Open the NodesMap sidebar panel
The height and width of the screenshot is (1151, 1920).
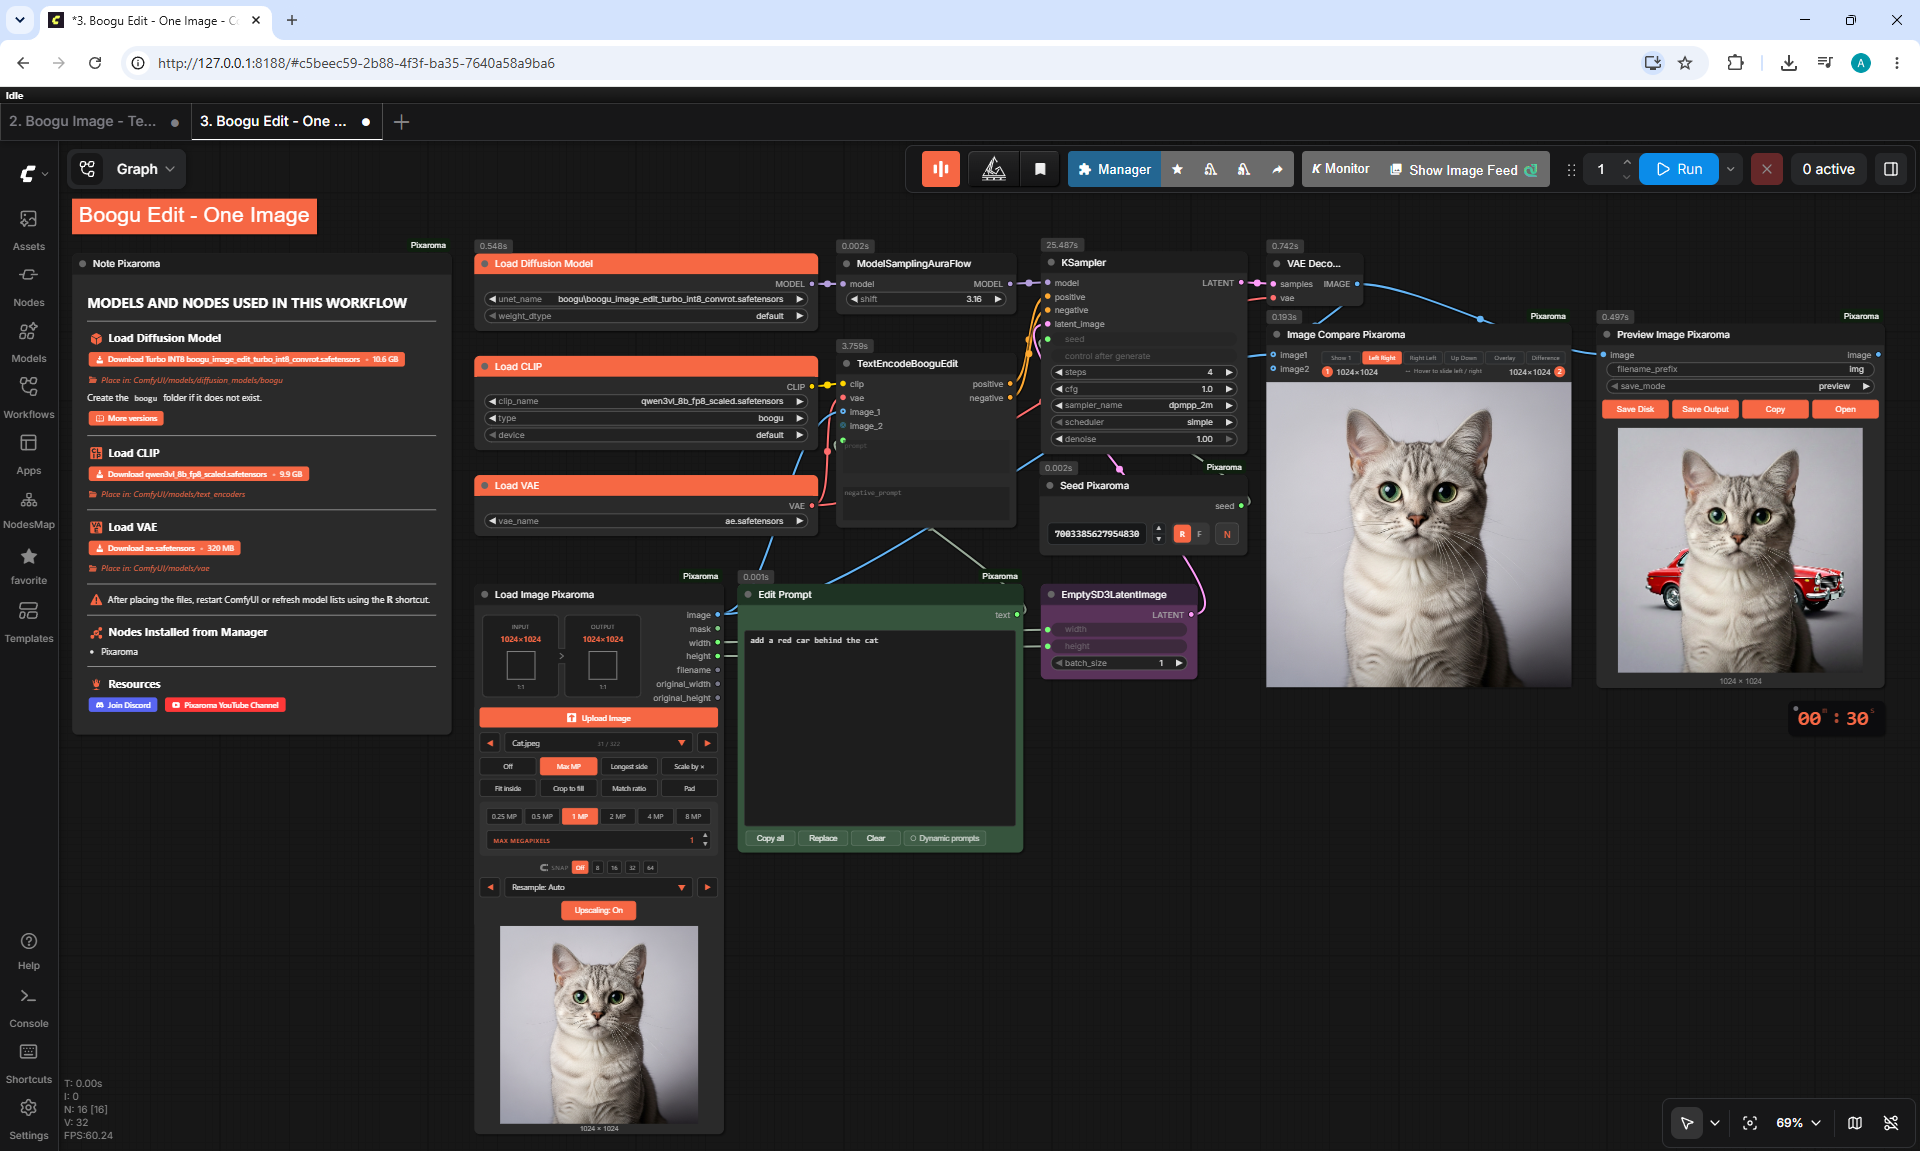pos(28,509)
